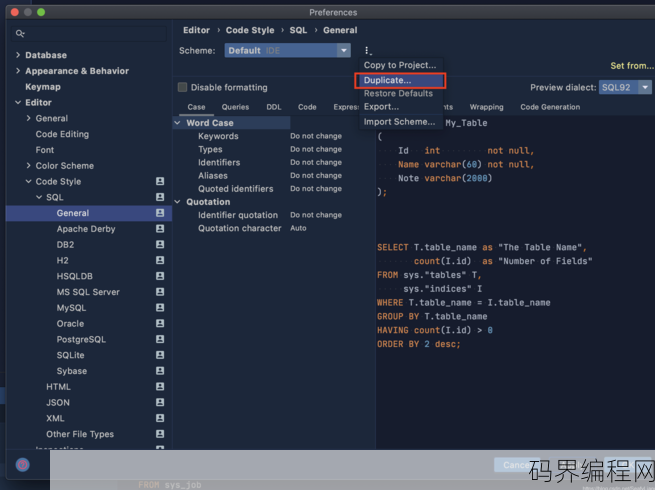Switch to the Queries tab

click(x=235, y=107)
